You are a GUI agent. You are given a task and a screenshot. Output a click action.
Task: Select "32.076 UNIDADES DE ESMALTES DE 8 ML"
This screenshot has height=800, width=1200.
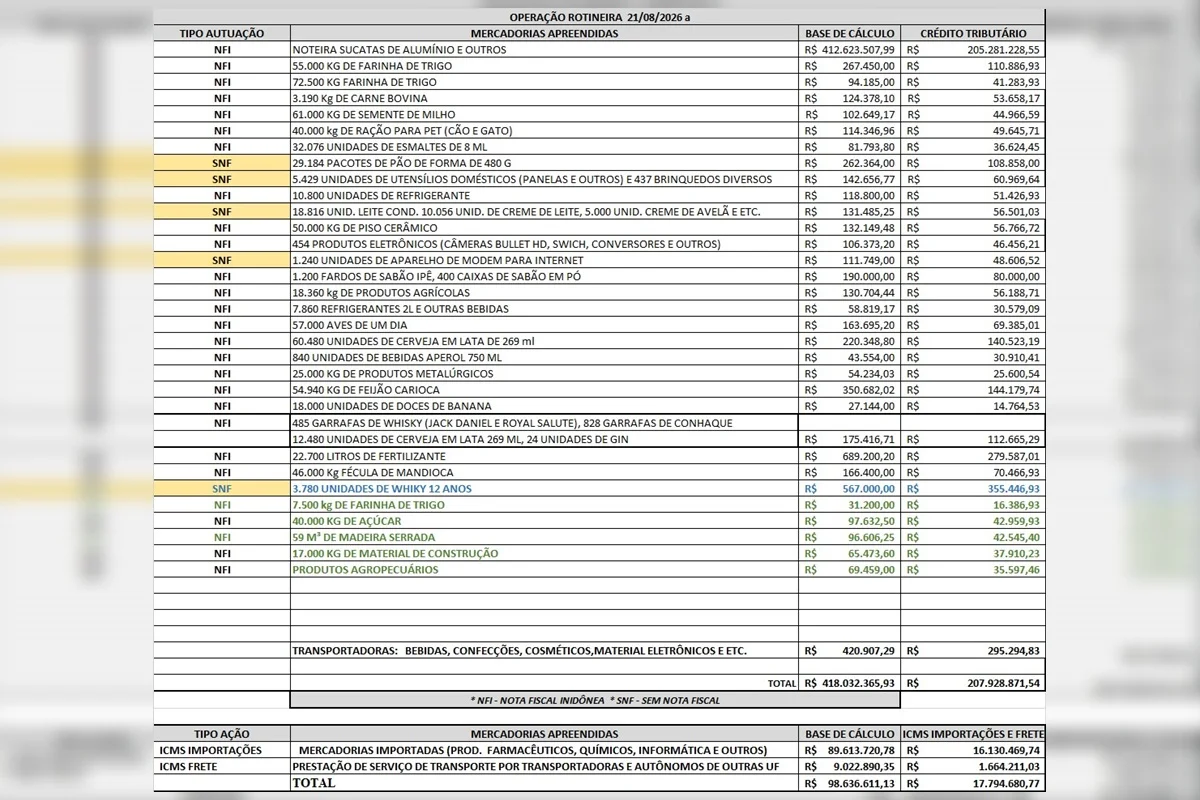point(545,146)
